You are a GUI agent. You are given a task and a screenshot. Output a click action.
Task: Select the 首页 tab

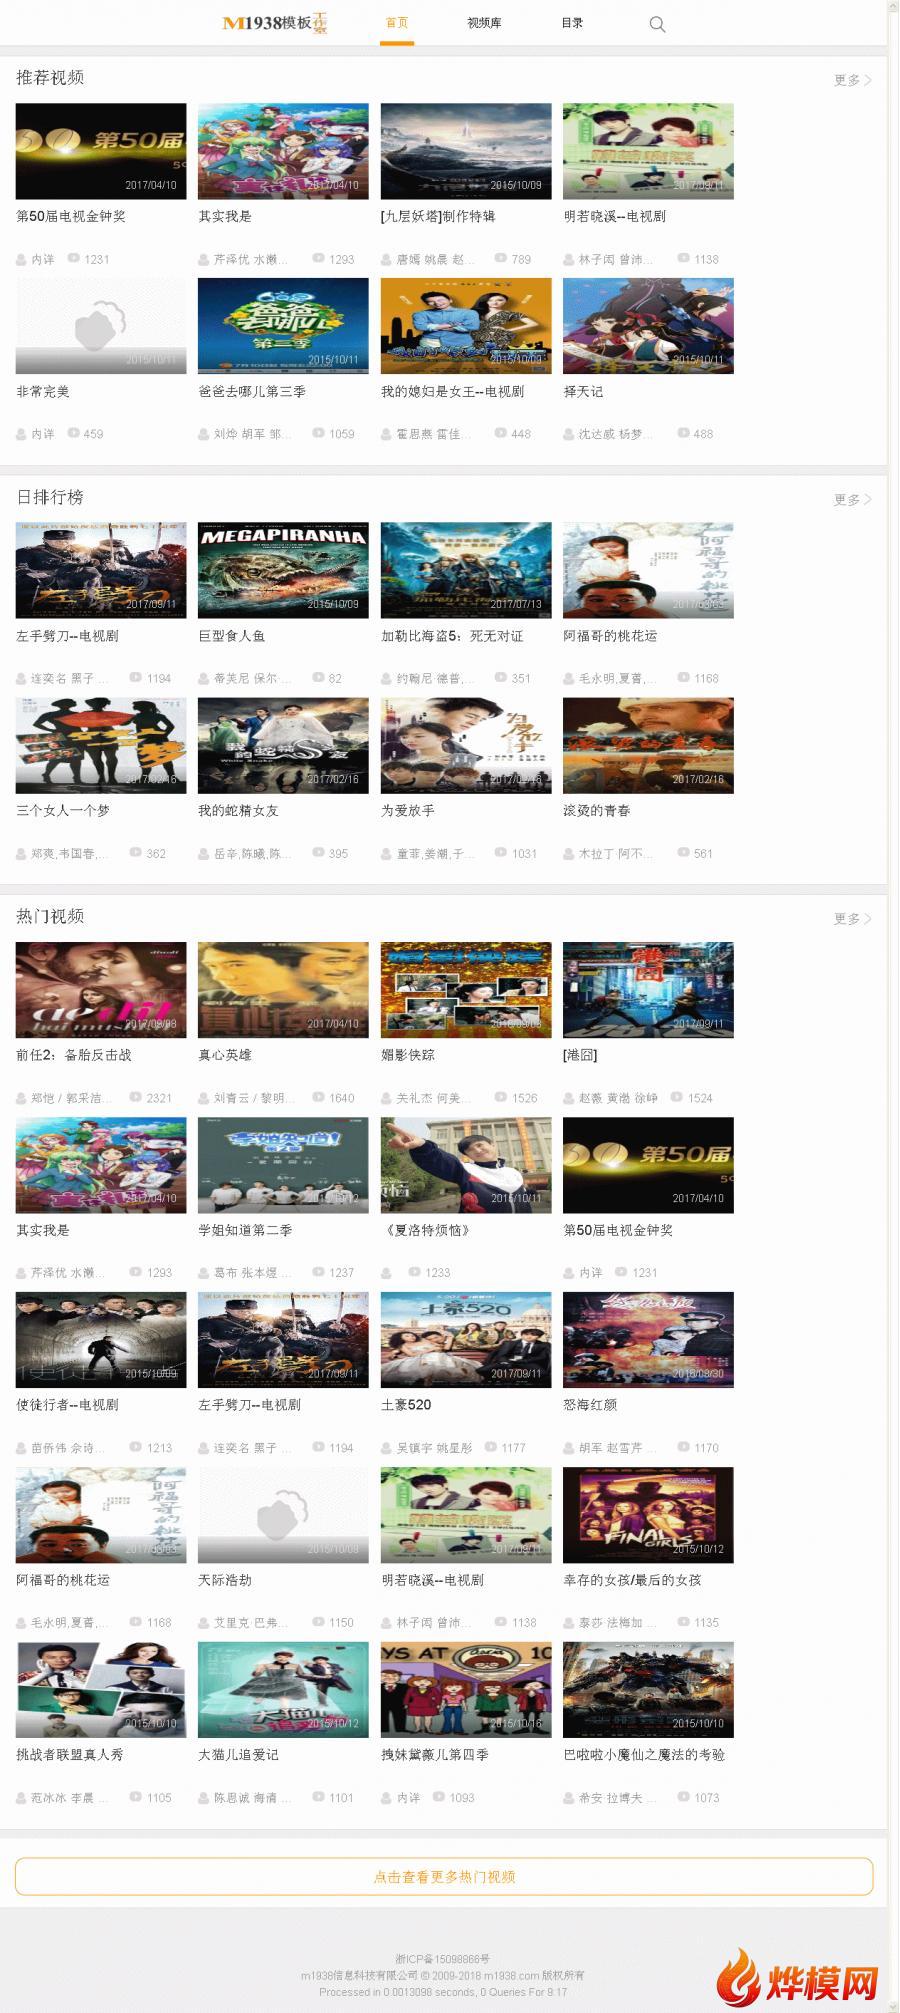pyautogui.click(x=397, y=23)
